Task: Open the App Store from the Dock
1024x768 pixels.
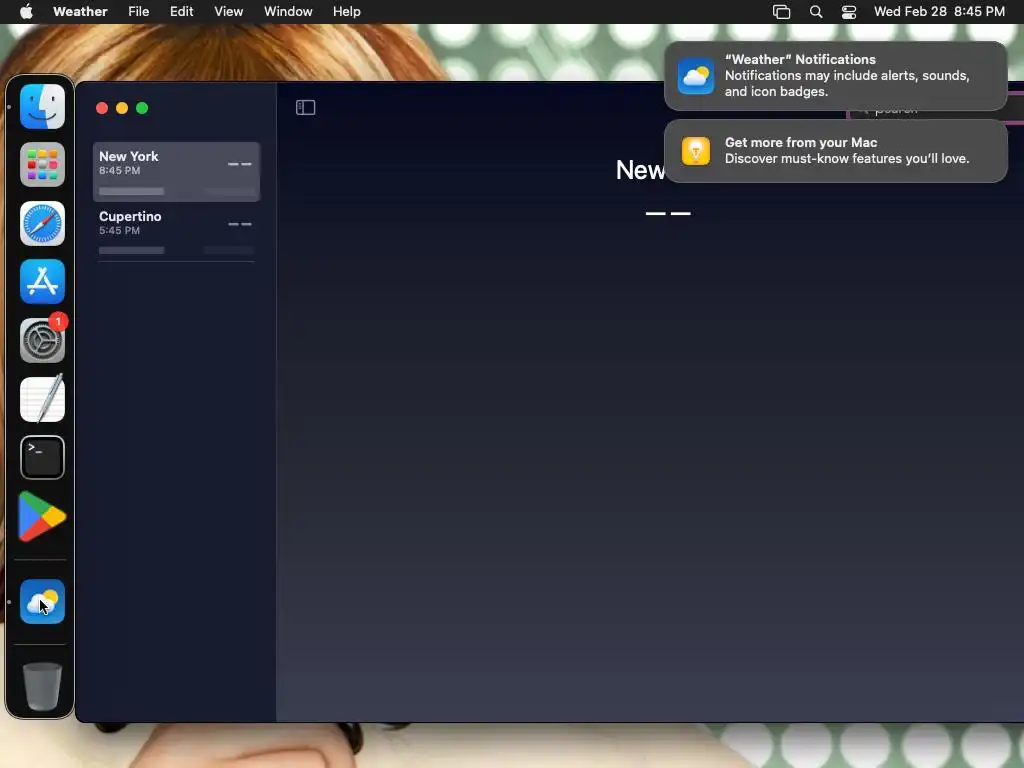Action: click(x=42, y=281)
